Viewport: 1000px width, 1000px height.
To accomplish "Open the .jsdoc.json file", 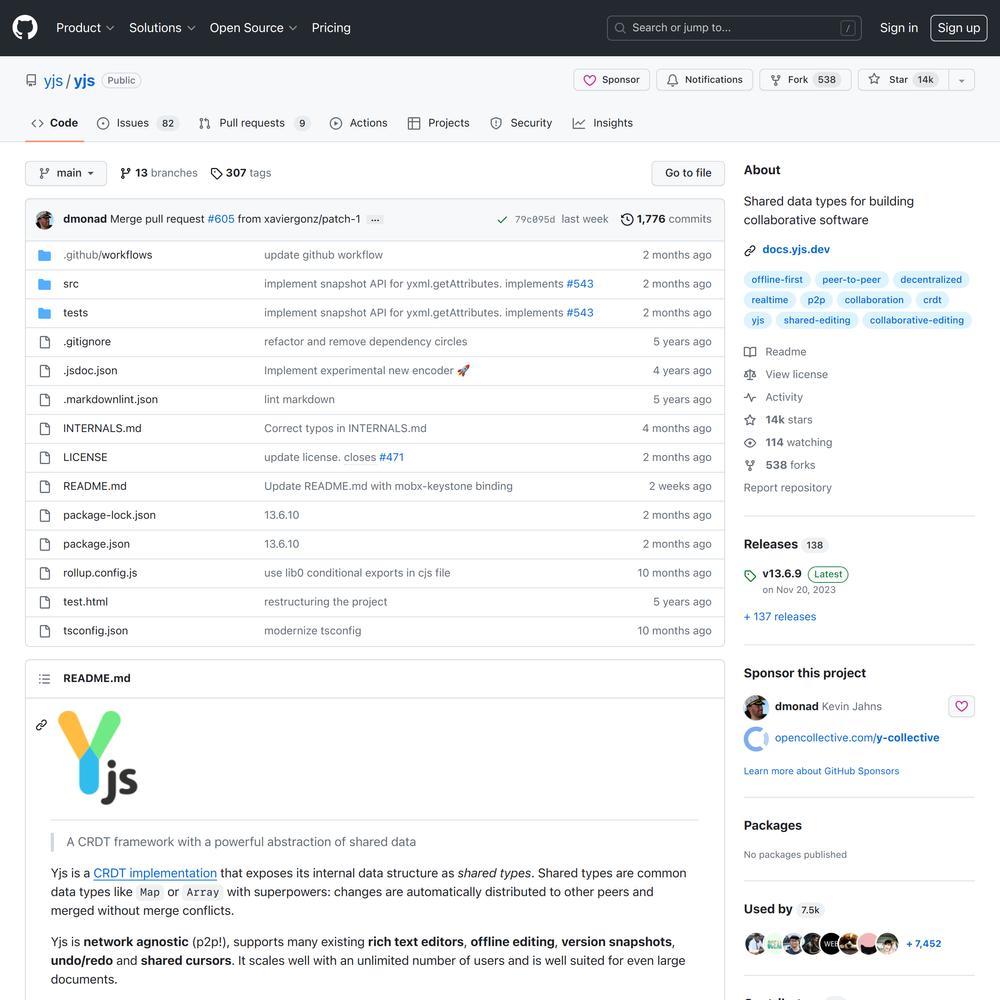I will (x=90, y=371).
